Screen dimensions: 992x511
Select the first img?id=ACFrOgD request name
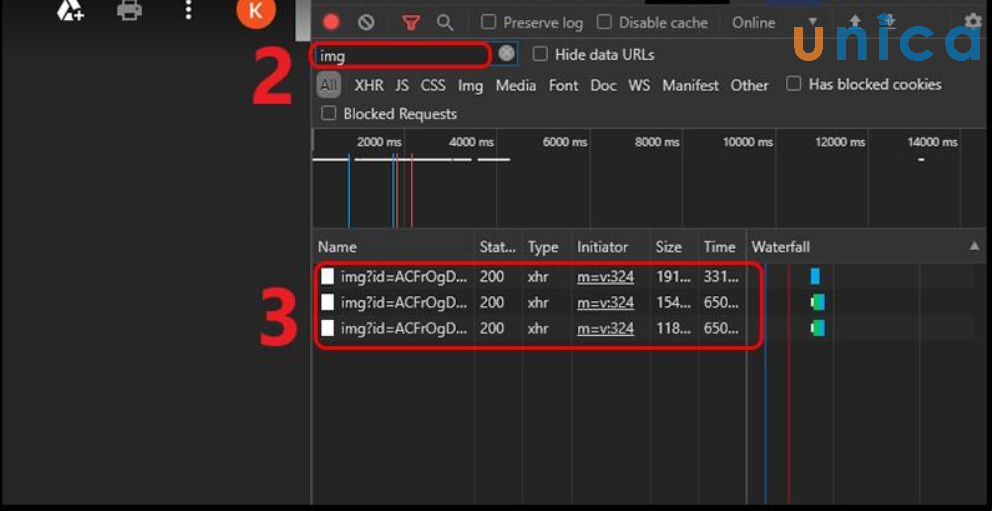404,277
